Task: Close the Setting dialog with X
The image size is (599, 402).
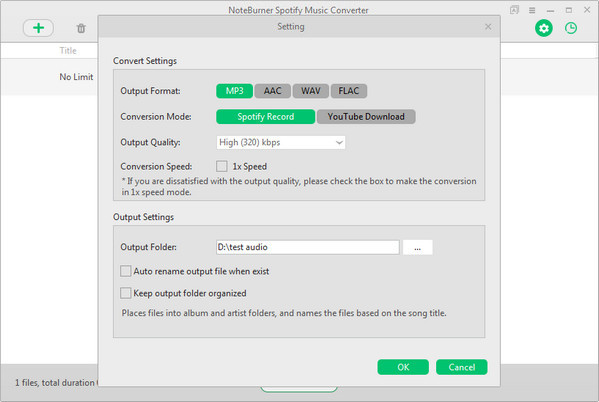Action: (488, 26)
